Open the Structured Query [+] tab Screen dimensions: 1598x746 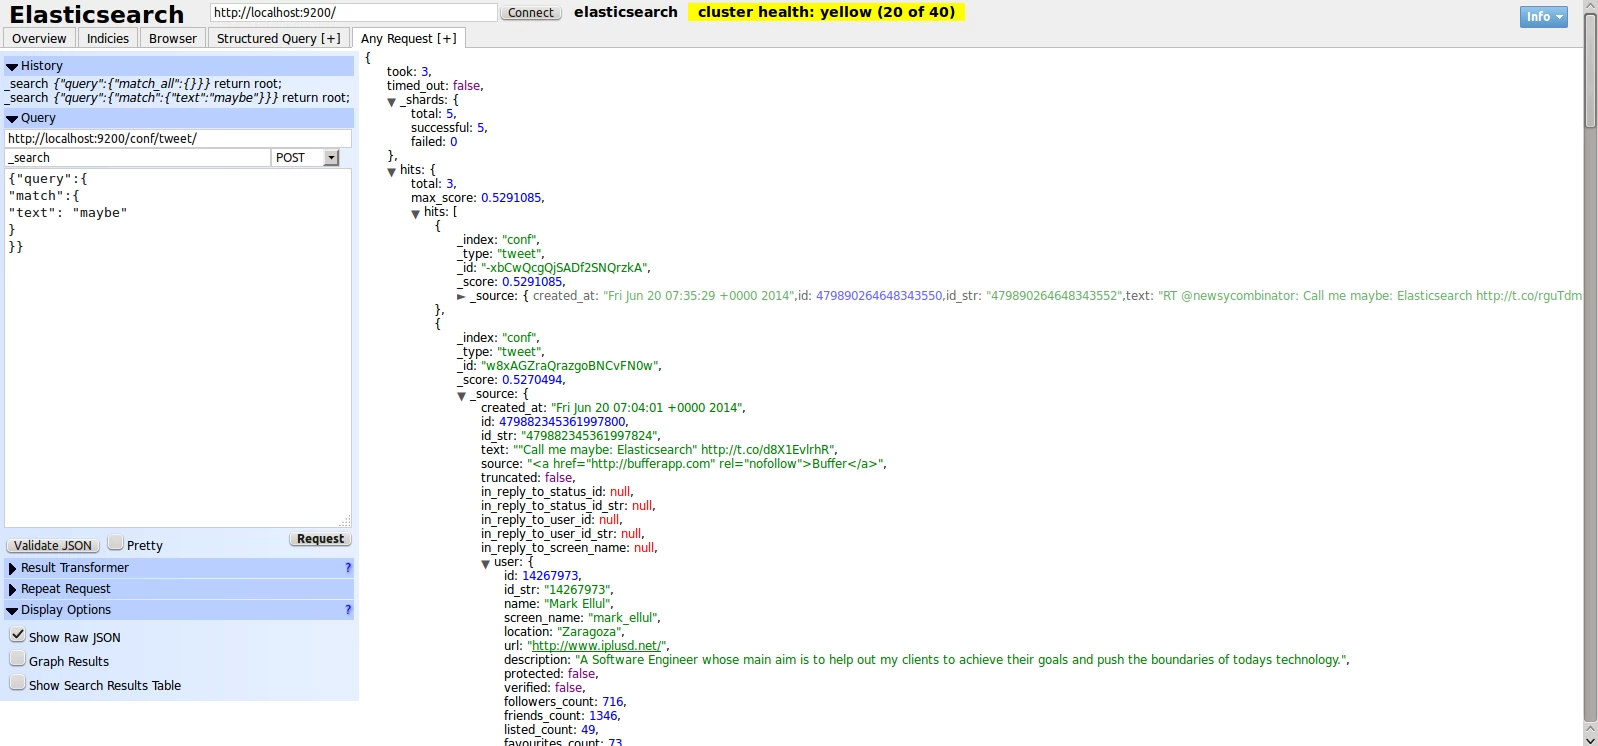(278, 38)
